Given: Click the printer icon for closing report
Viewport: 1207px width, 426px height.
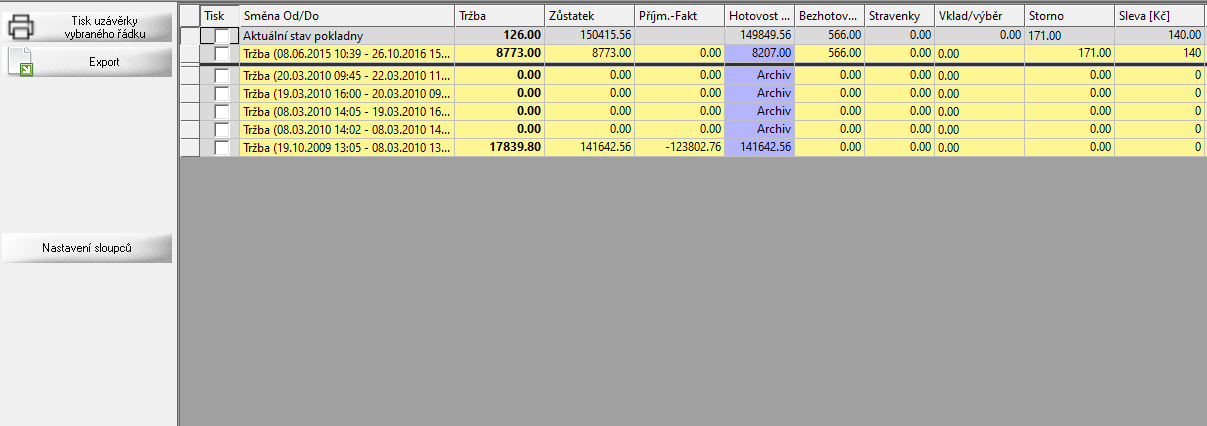Looking at the screenshot, I should tap(22, 26).
